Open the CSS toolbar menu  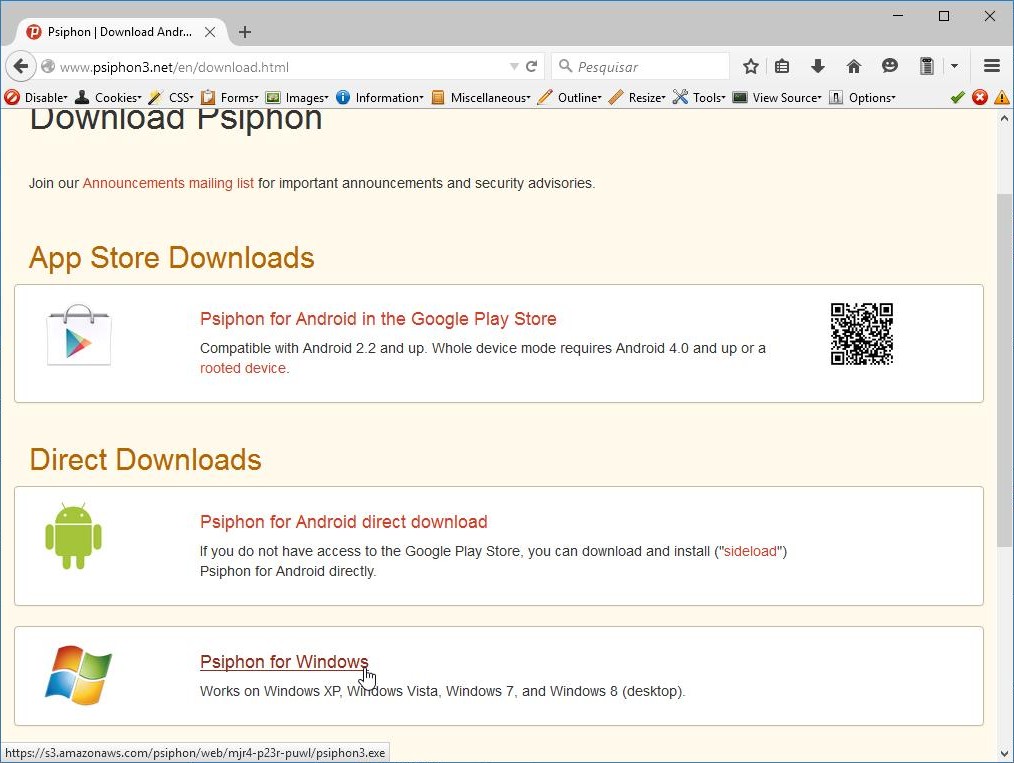[x=171, y=98]
